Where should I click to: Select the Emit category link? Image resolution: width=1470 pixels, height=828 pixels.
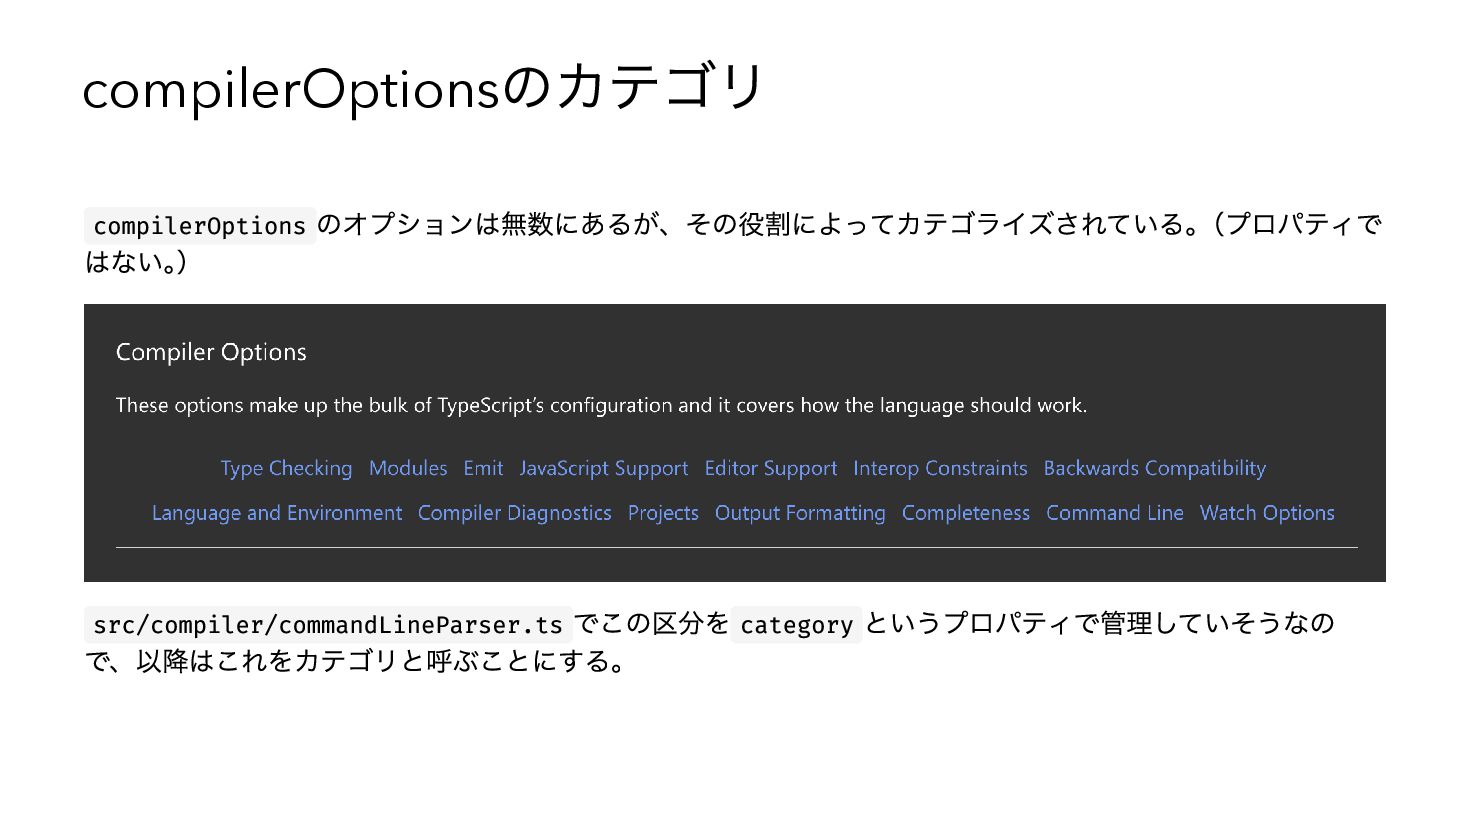tap(483, 468)
